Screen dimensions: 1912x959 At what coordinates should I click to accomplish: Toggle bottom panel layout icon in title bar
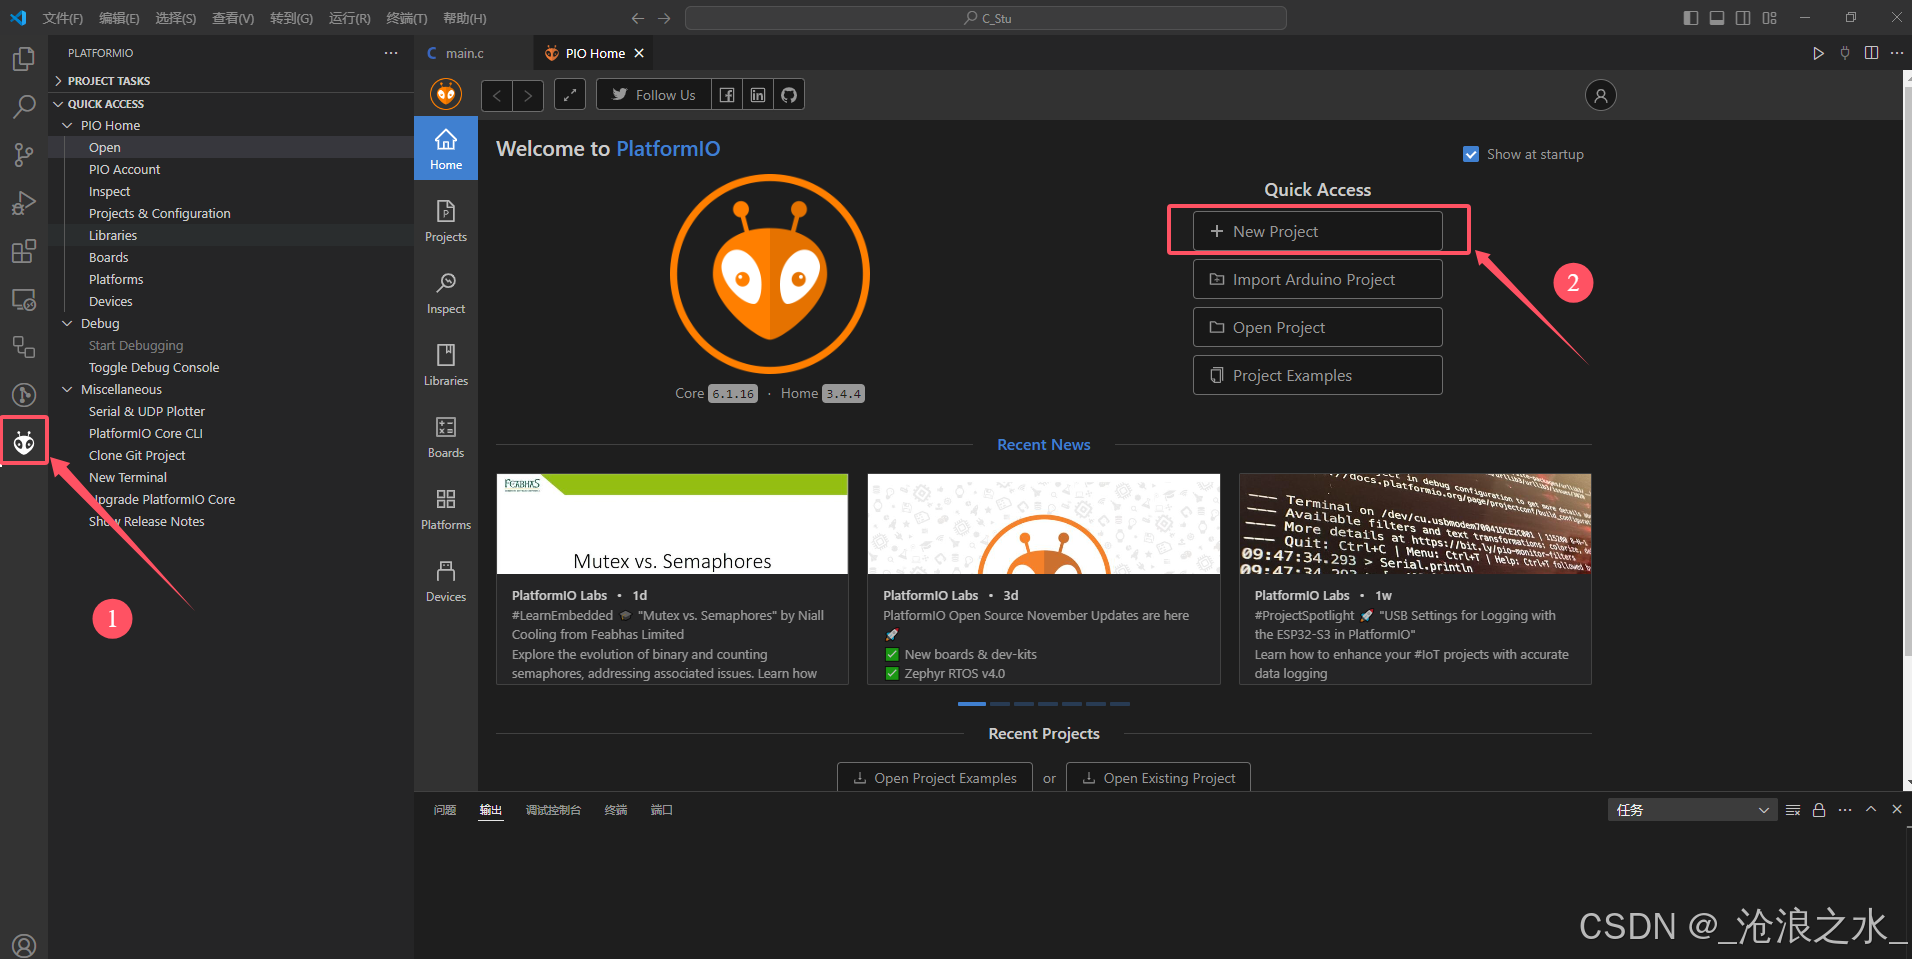pyautogui.click(x=1717, y=18)
